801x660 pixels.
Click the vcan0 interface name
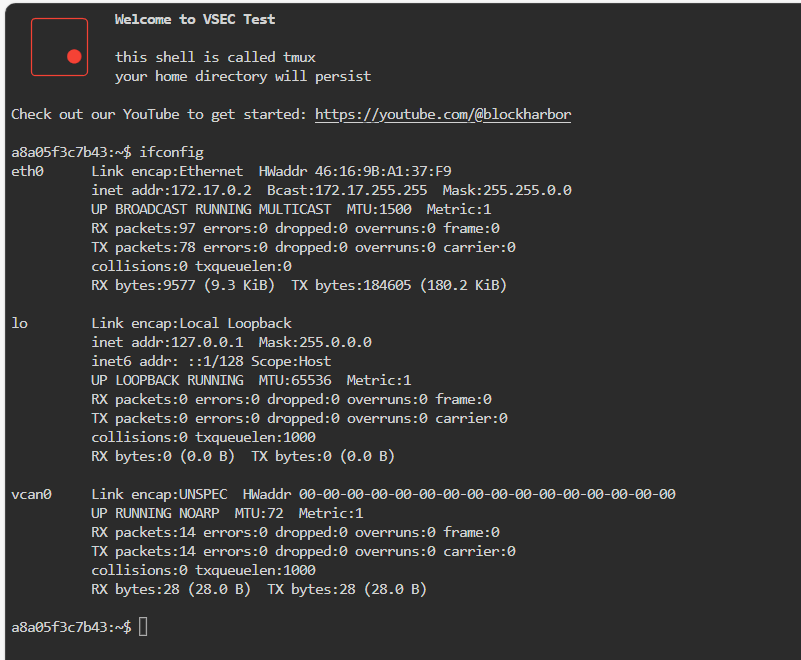coord(32,494)
